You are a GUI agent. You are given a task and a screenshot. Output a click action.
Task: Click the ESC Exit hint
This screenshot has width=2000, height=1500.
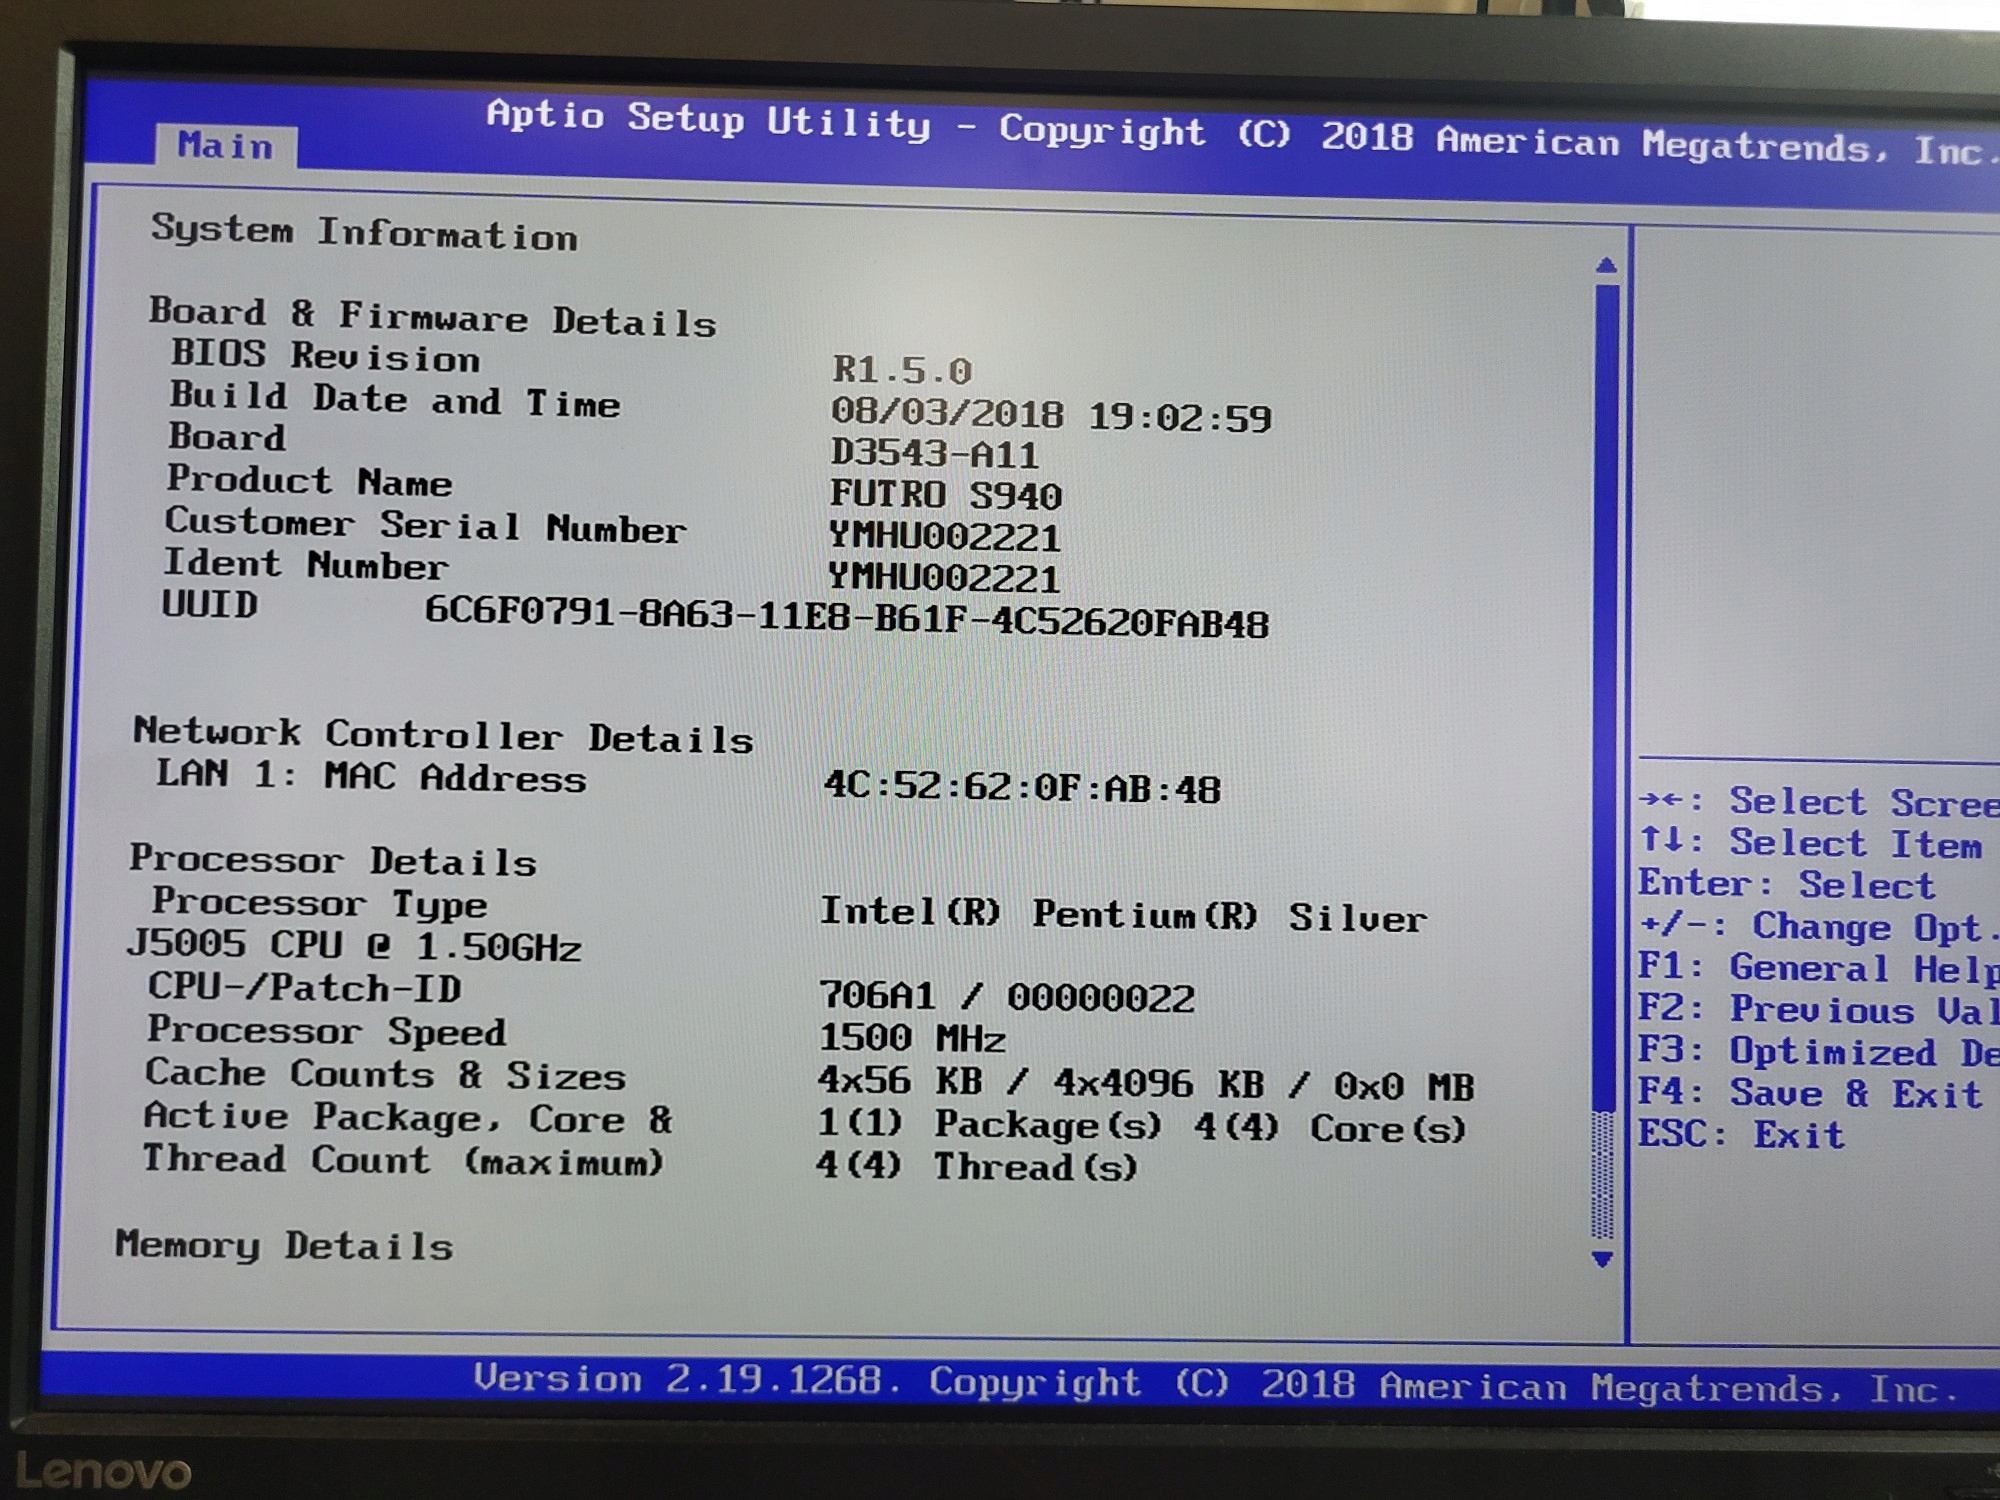tap(1741, 1135)
